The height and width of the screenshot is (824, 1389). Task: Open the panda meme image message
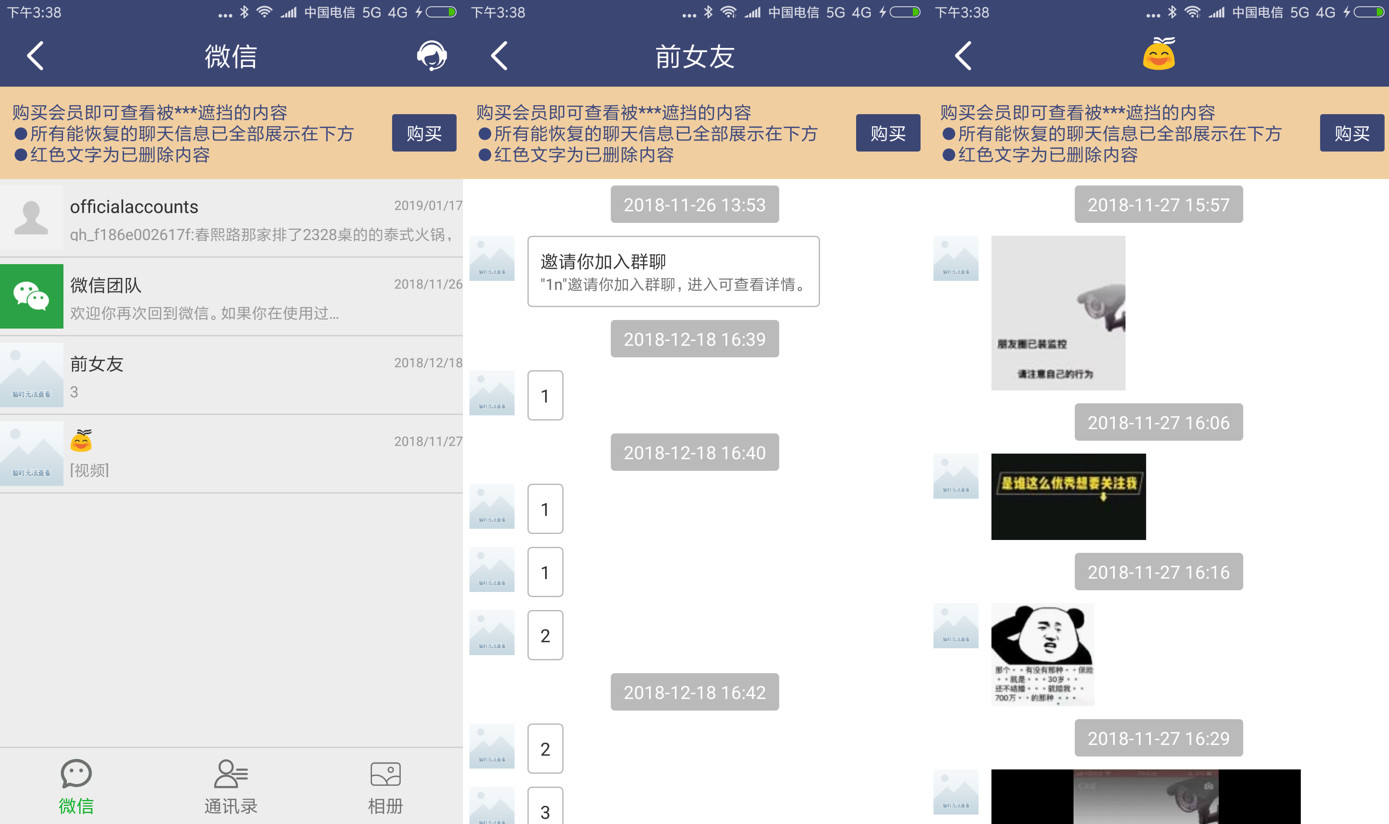point(1042,655)
